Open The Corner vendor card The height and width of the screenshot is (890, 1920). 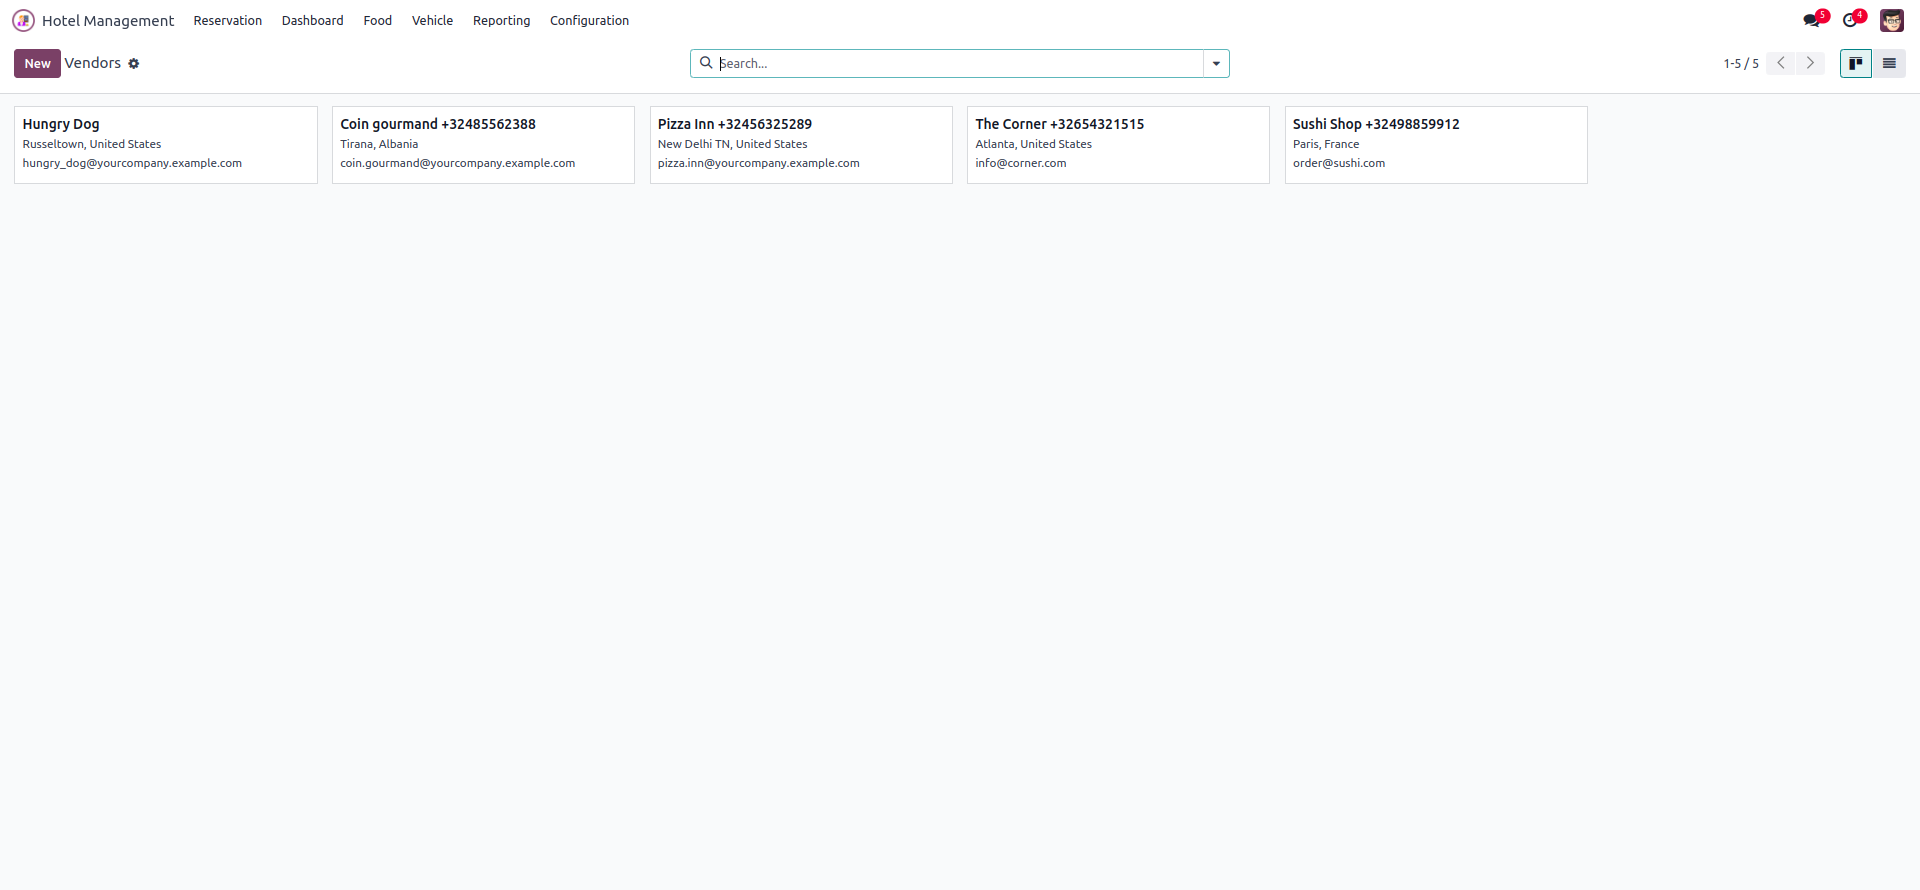click(1118, 145)
